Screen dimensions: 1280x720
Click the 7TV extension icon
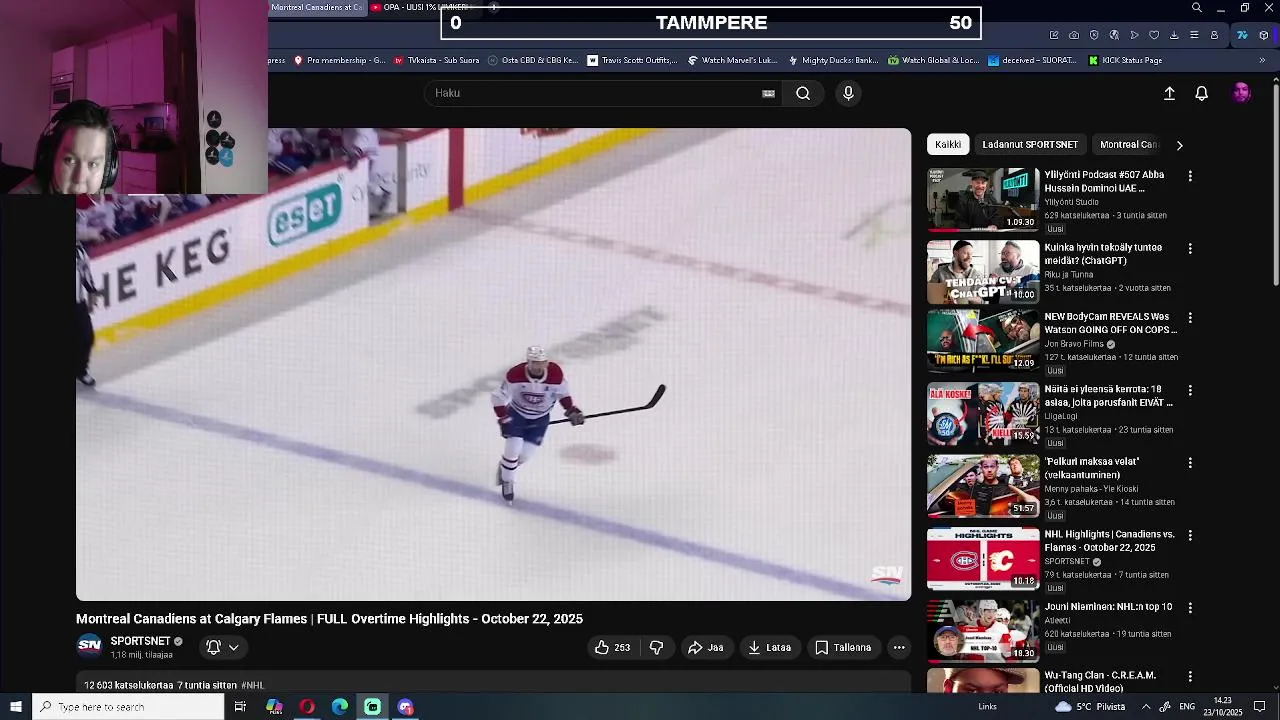(1242, 35)
